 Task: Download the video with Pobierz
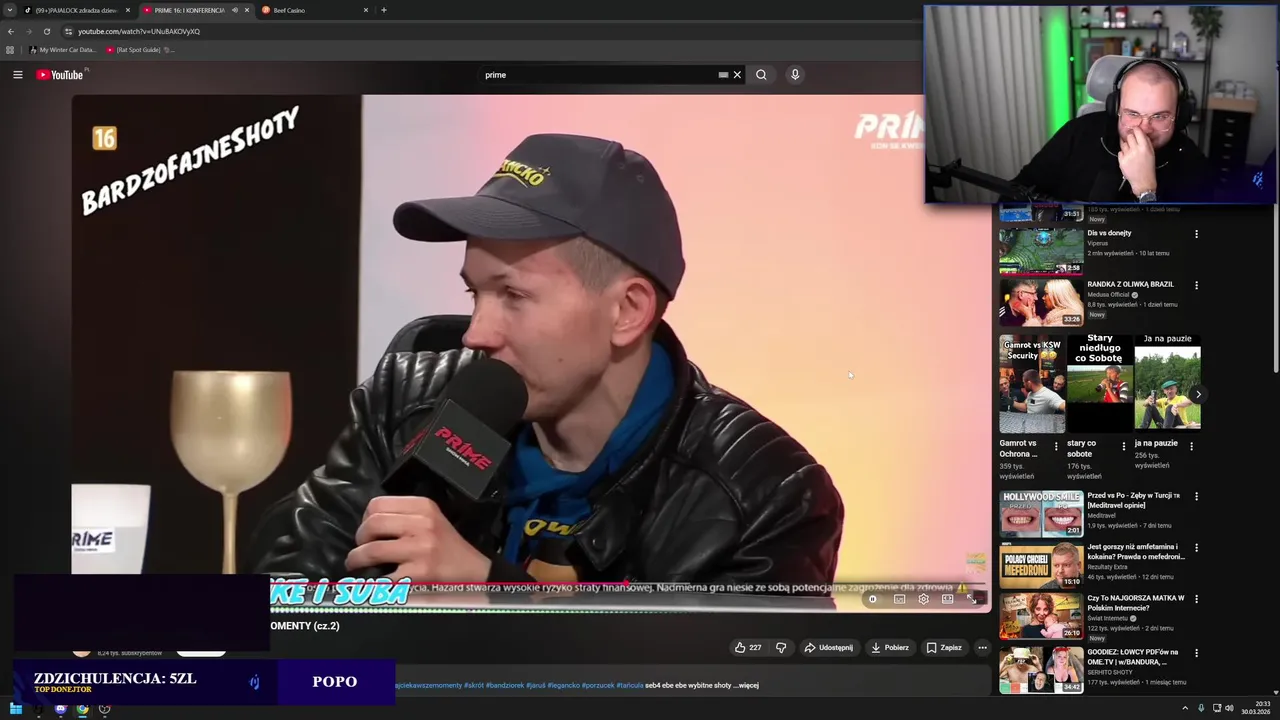(890, 647)
